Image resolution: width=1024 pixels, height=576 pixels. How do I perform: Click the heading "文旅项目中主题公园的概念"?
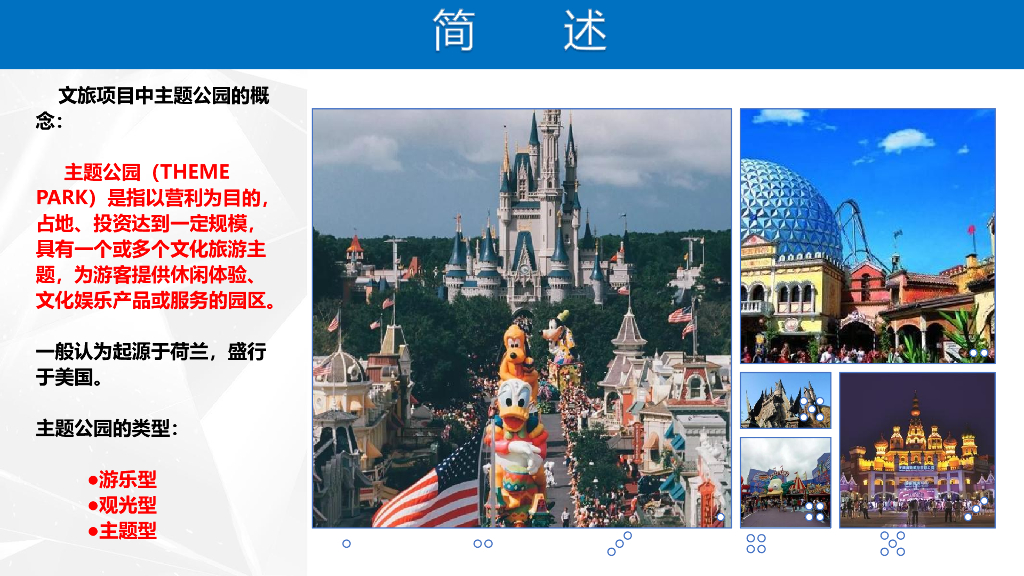coord(152,108)
